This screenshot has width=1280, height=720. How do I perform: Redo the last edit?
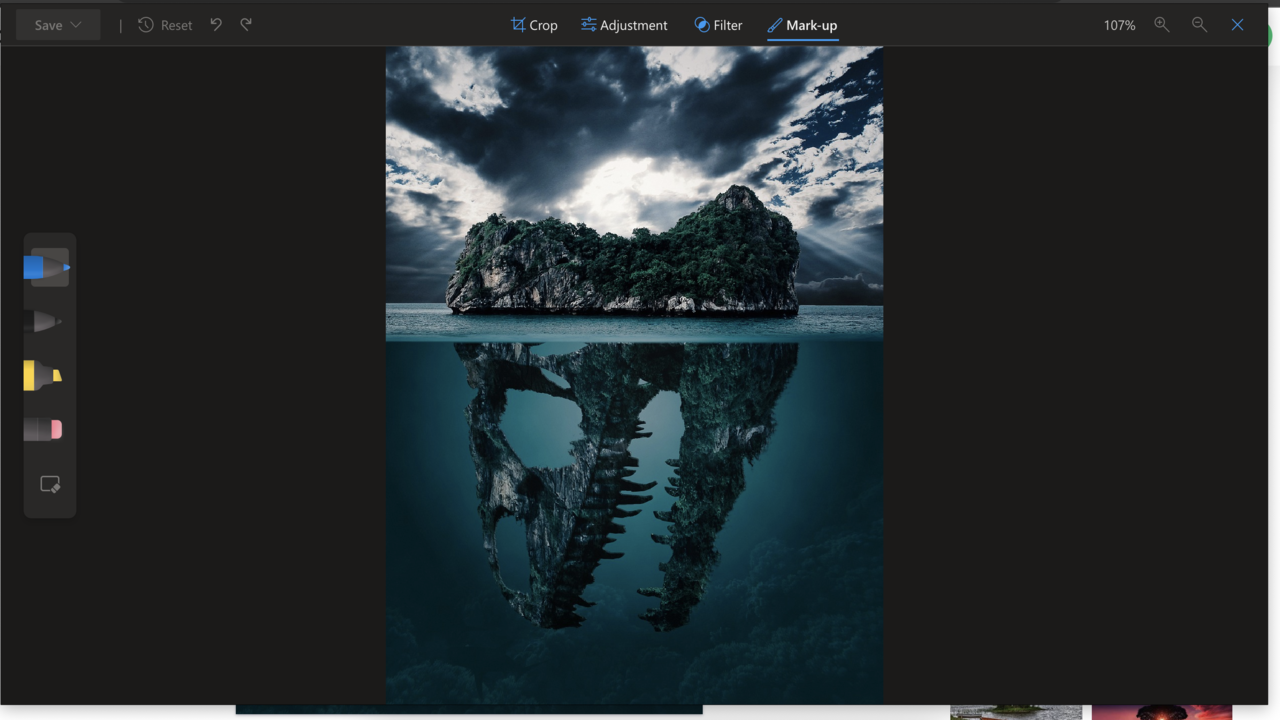245,24
